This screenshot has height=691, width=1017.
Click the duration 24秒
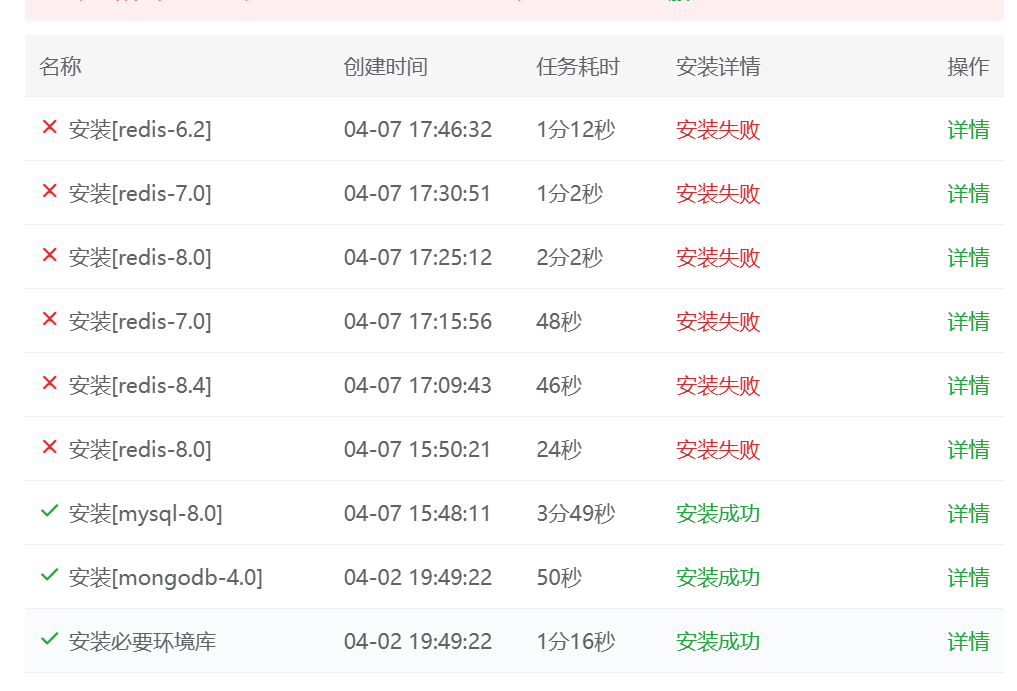point(558,449)
